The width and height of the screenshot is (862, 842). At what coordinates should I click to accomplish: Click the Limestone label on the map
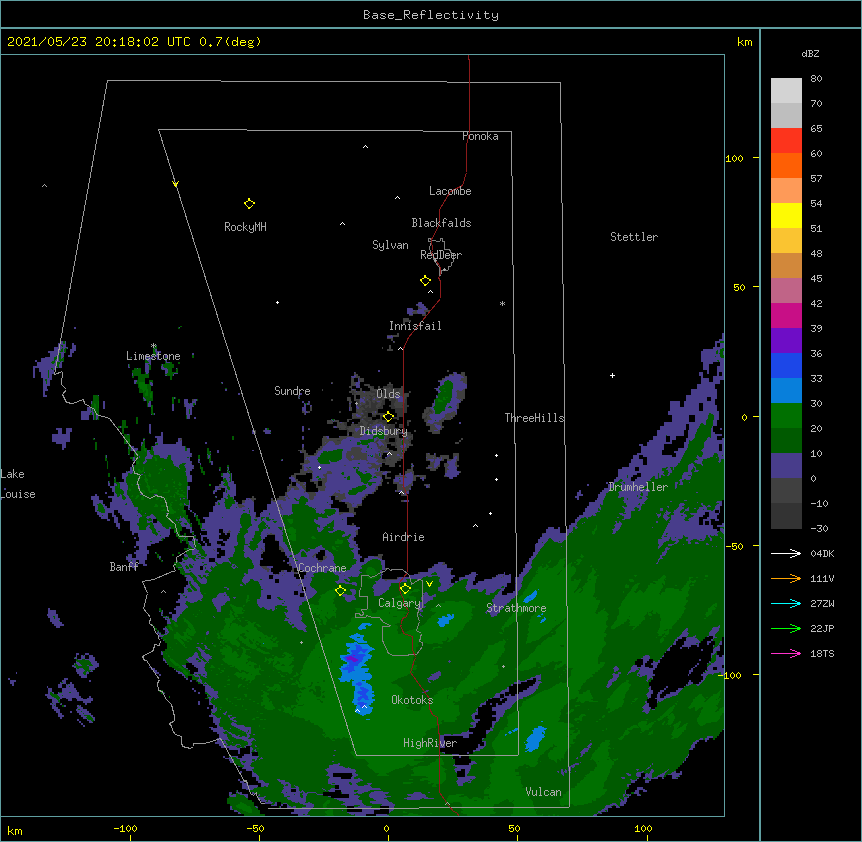[153, 356]
